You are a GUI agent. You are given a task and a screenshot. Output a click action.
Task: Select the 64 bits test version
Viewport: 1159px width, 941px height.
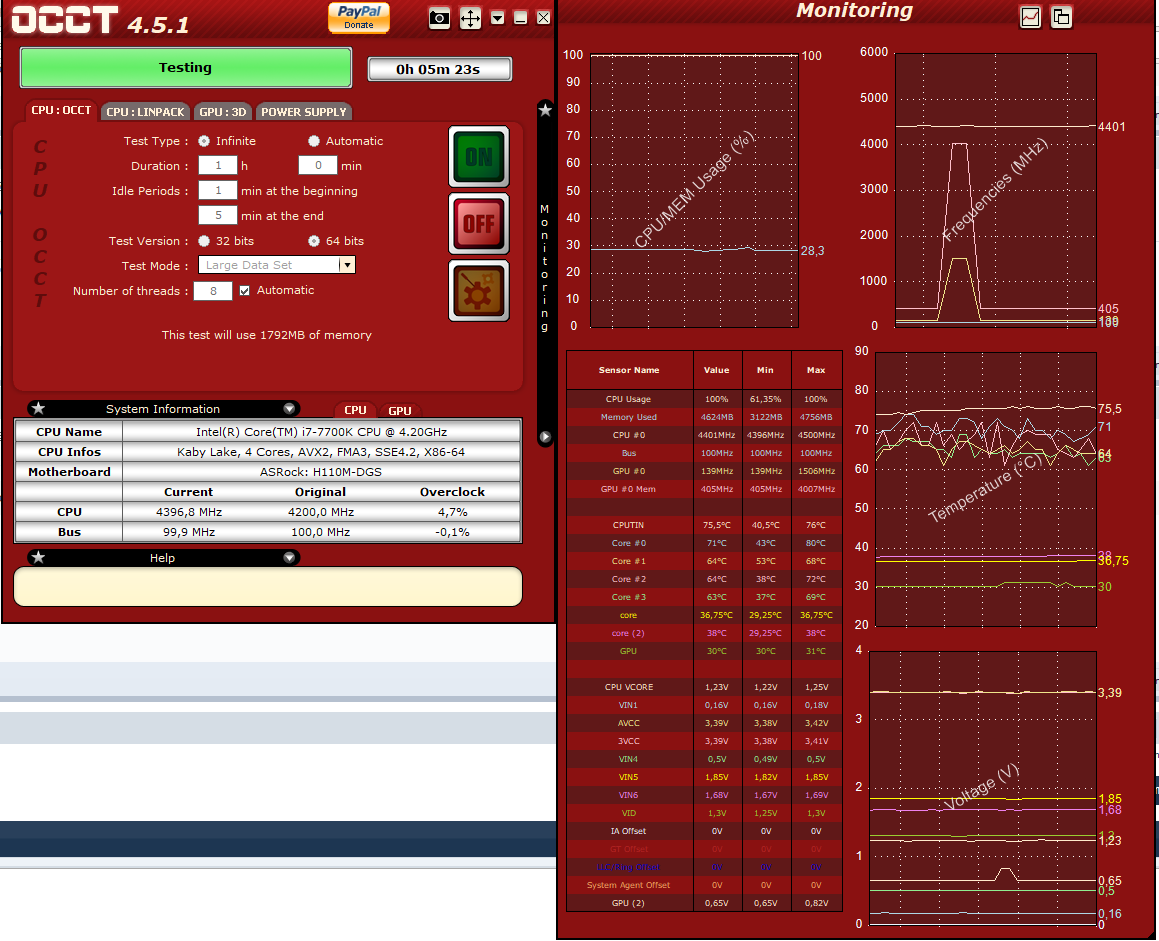(314, 241)
